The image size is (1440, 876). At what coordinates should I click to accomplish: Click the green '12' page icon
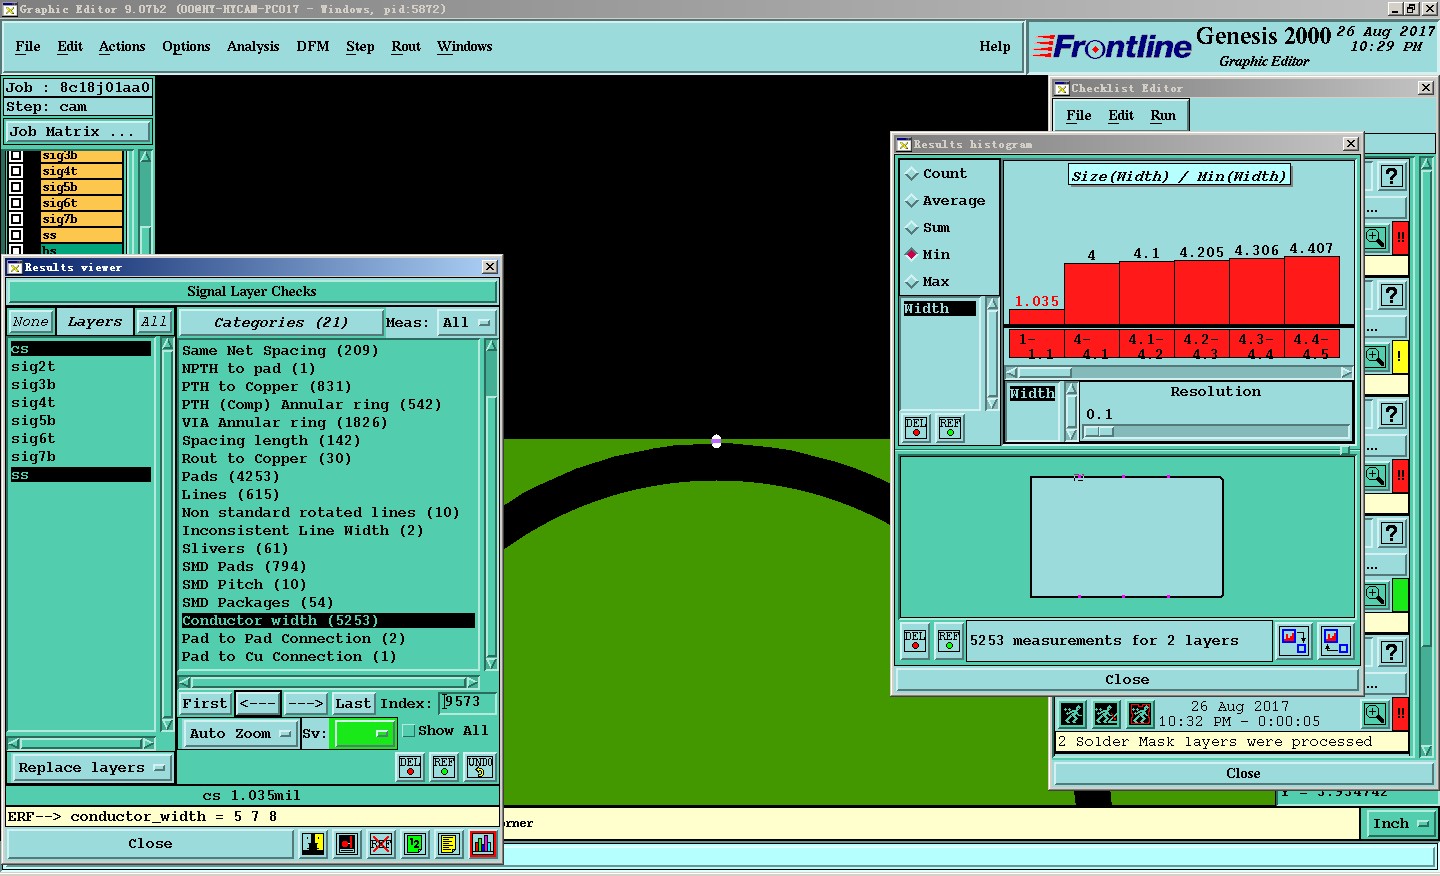415,844
